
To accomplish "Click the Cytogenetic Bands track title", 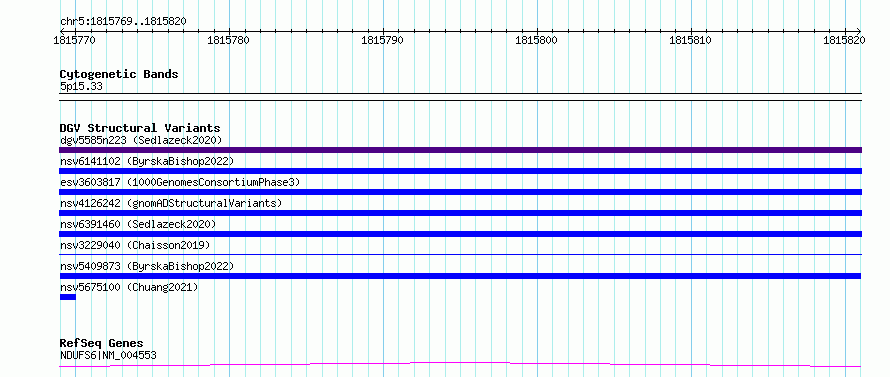I will click(x=119, y=74).
